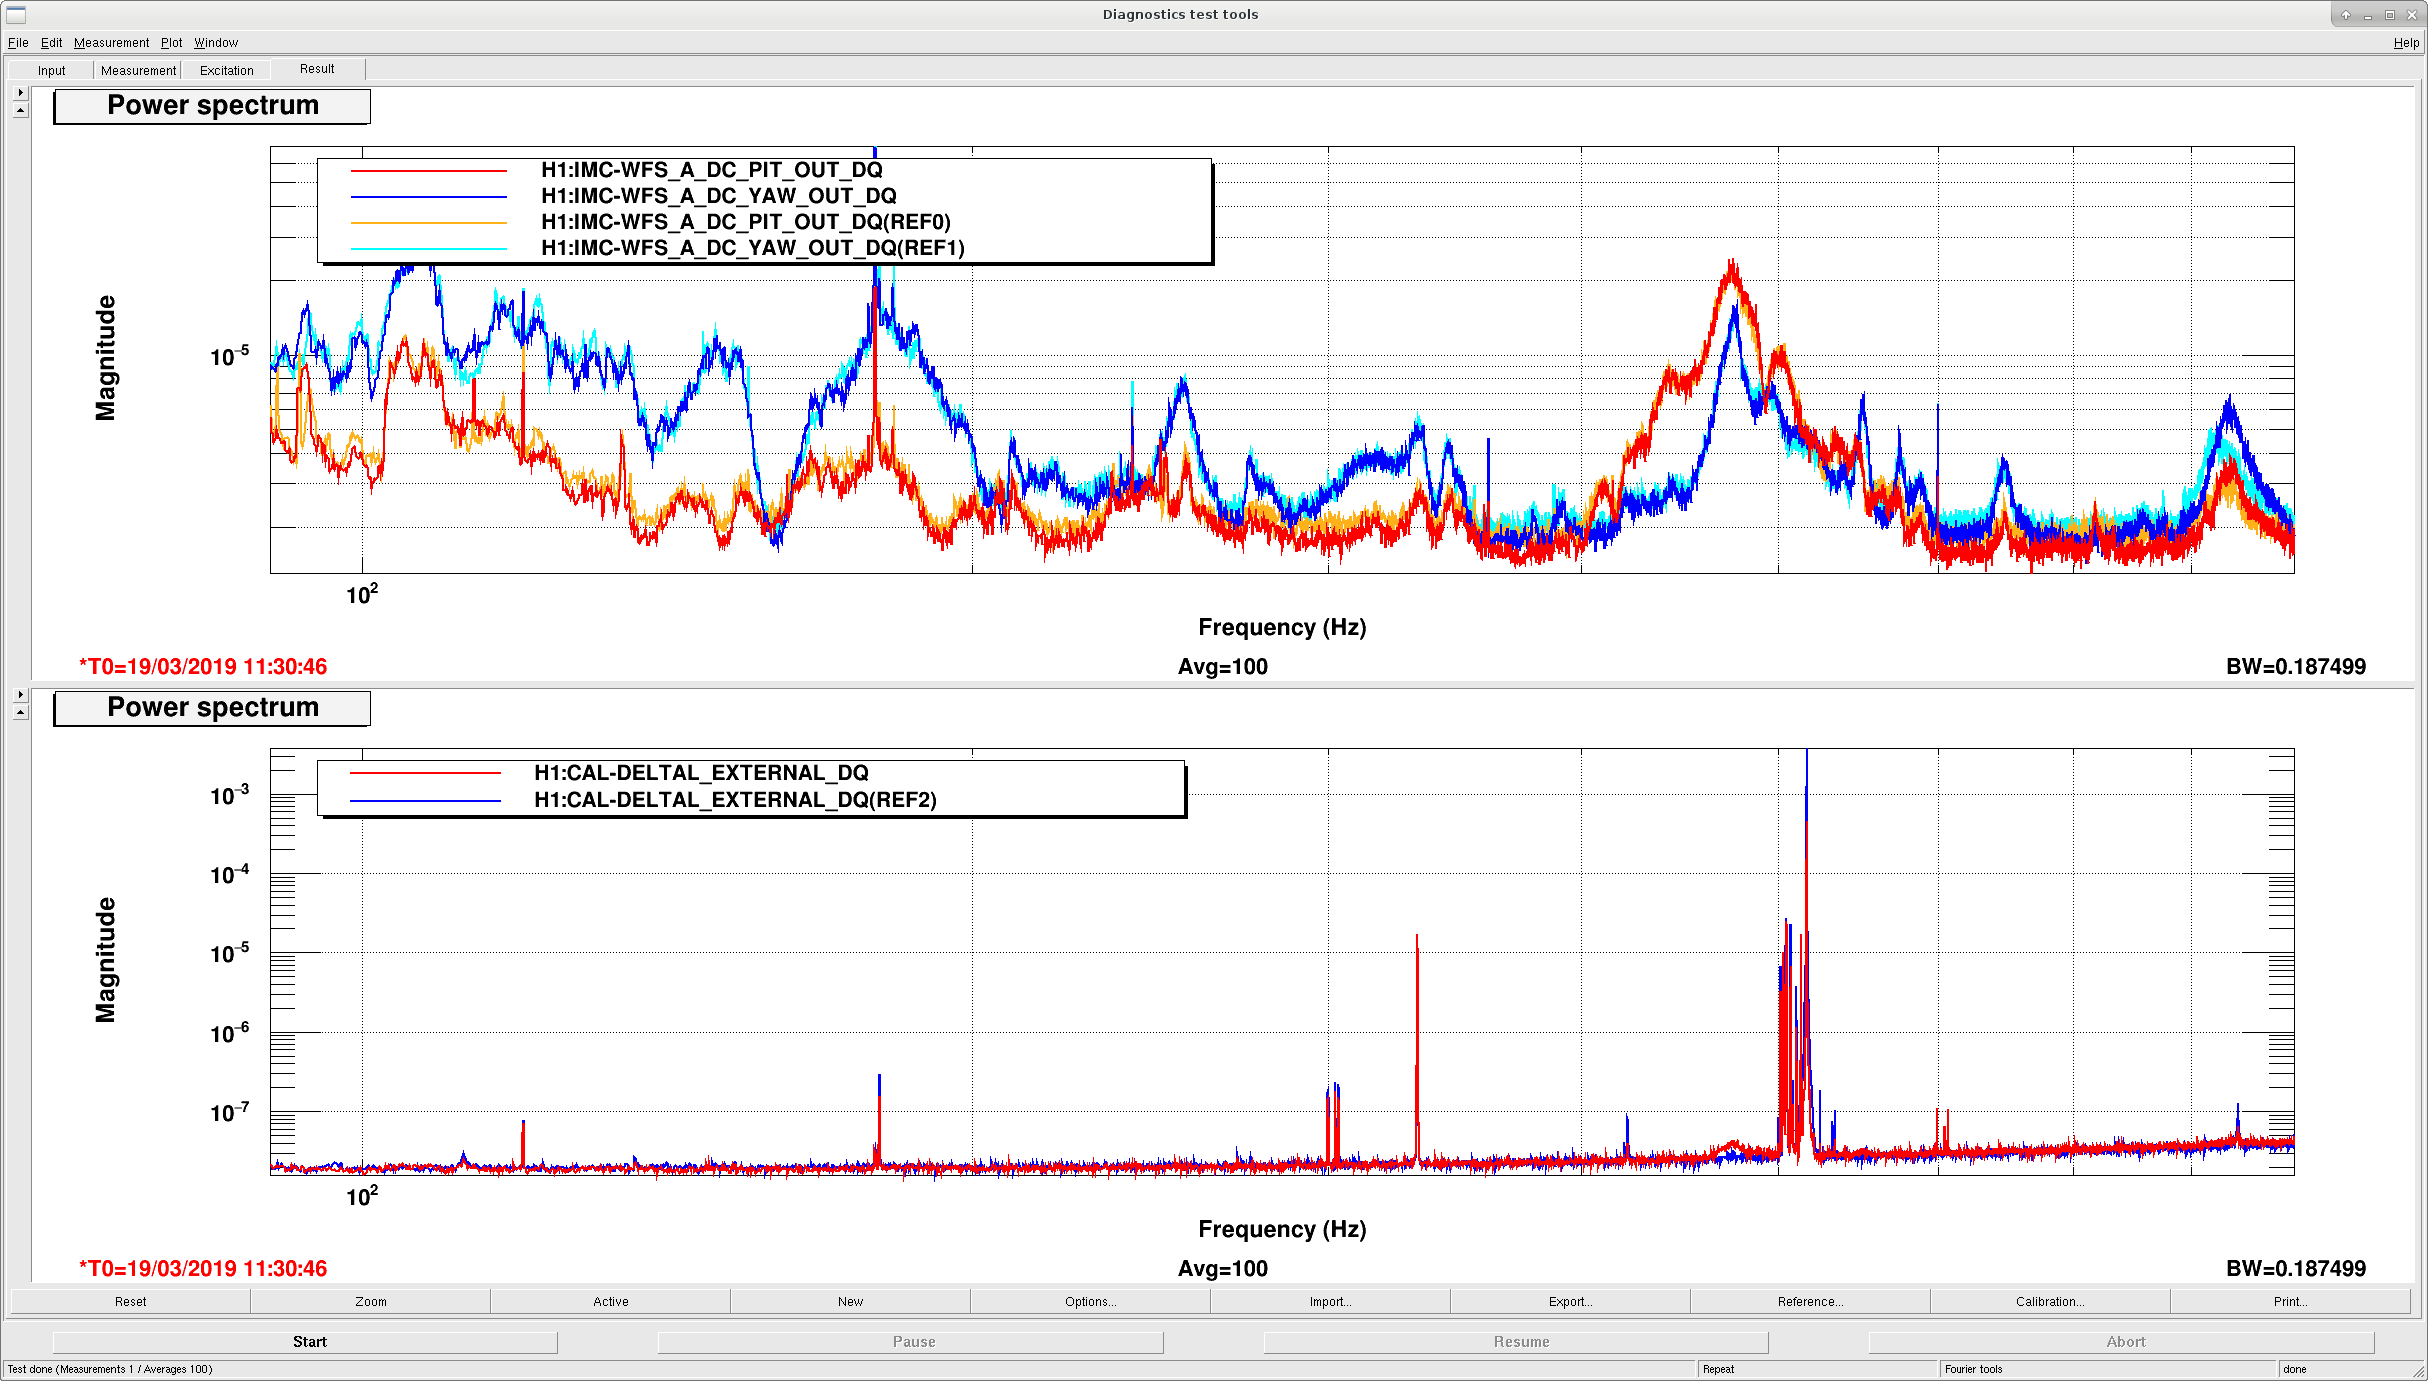Open the Measurement menu in menu bar
This screenshot has height=1381, width=2428.
111,43
